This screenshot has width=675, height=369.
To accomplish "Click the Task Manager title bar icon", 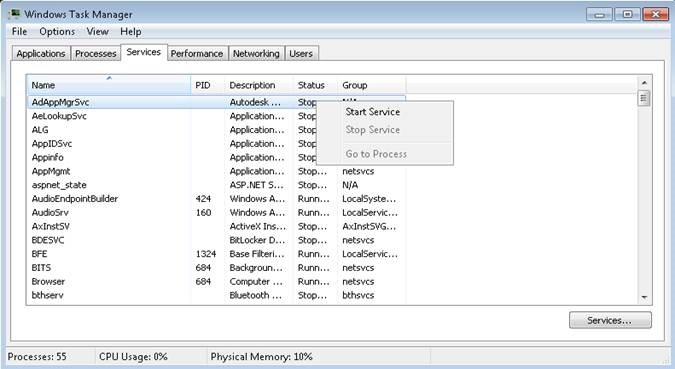I will click(14, 14).
